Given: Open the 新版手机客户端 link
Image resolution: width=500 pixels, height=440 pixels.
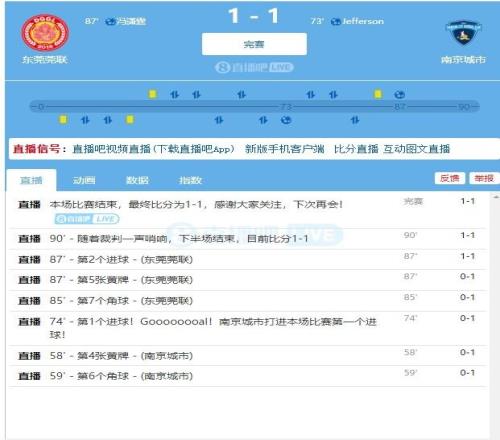Looking at the screenshot, I should point(285,149).
